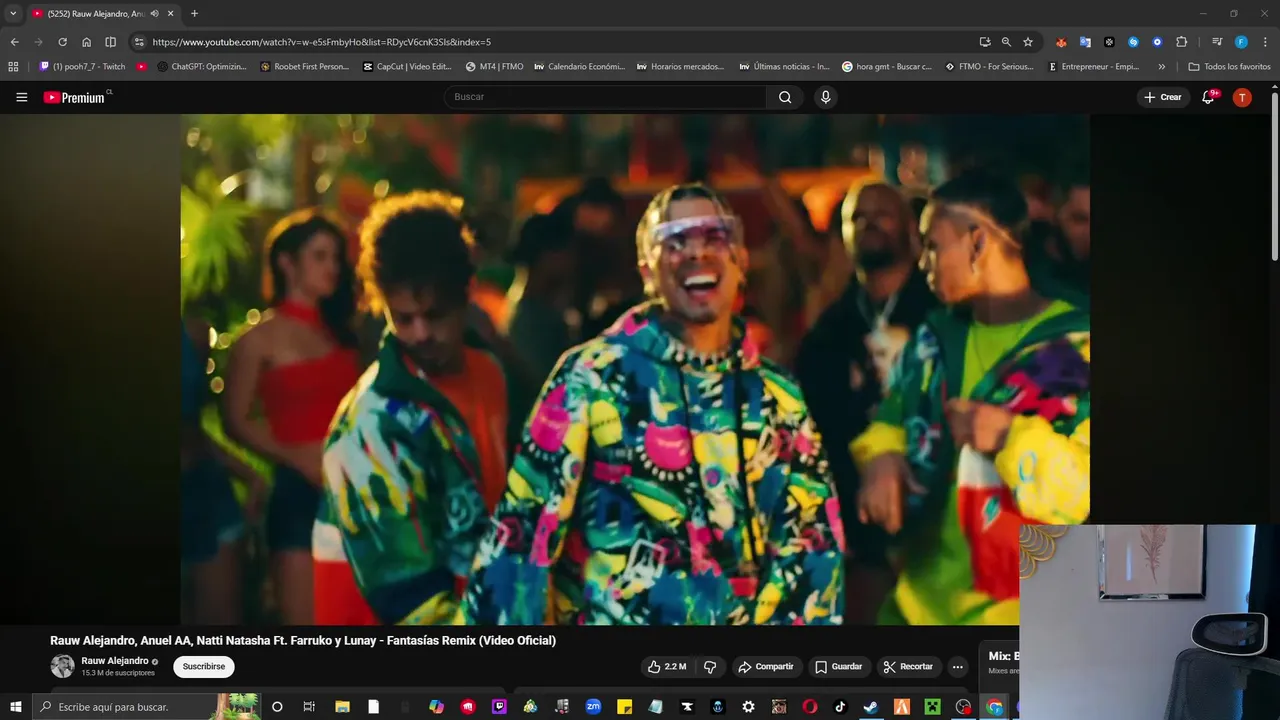Open the Google Translate extension
Image resolution: width=1280 pixels, height=720 pixels.
click(x=1085, y=42)
